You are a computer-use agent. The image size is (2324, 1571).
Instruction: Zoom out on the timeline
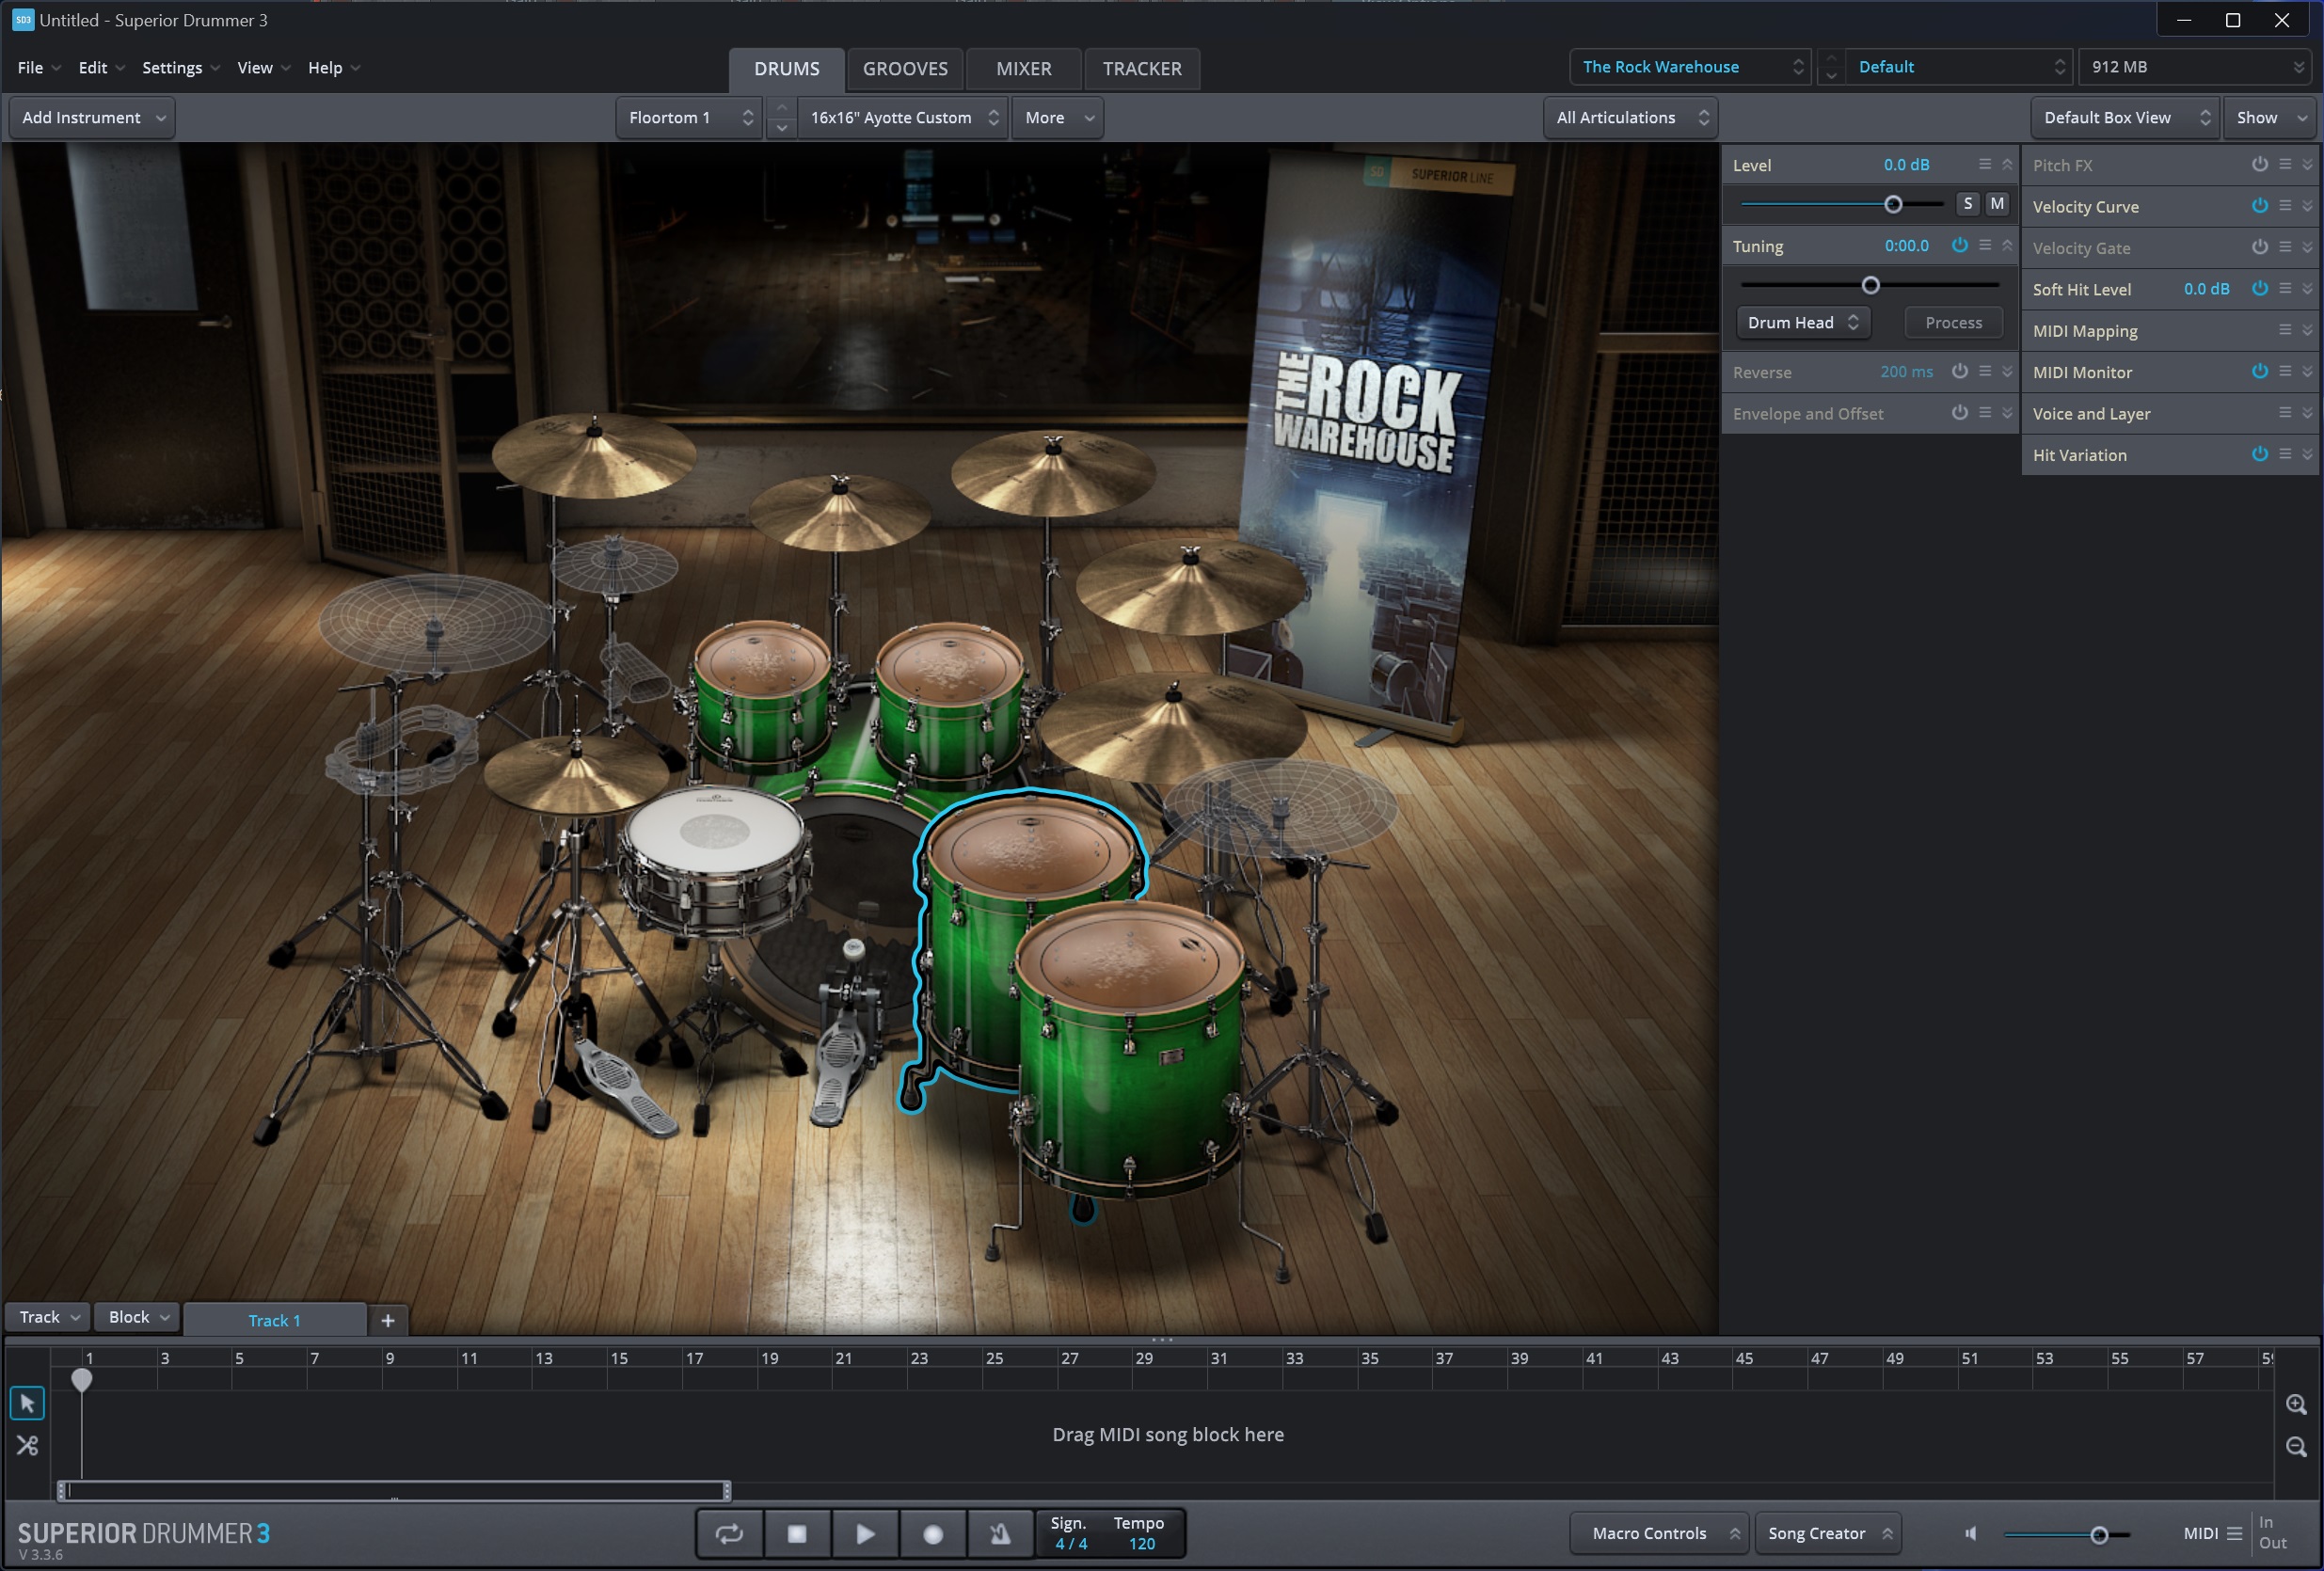pos(2297,1446)
